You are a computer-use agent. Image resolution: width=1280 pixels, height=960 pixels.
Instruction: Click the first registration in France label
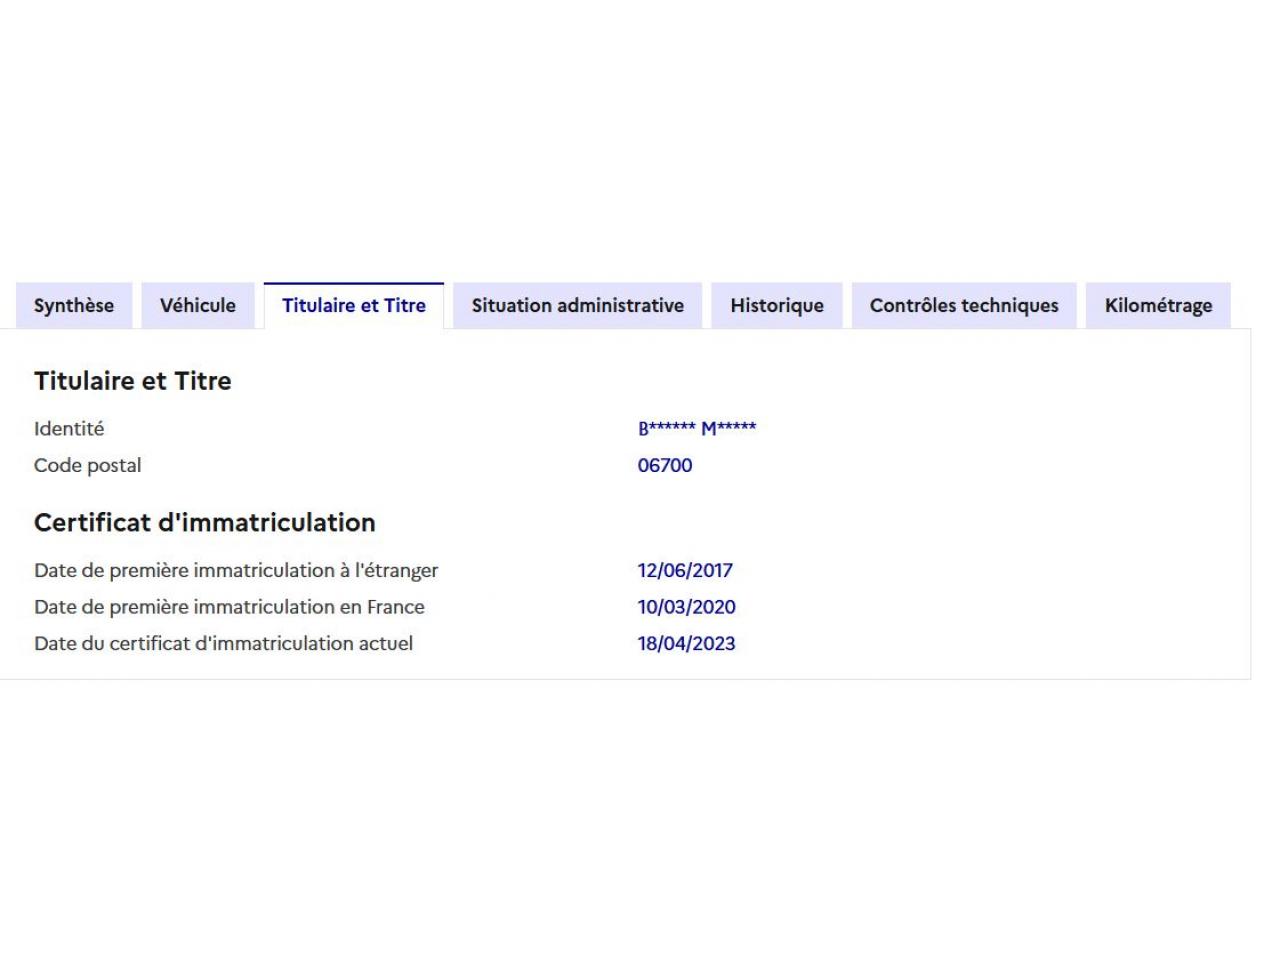(x=229, y=607)
